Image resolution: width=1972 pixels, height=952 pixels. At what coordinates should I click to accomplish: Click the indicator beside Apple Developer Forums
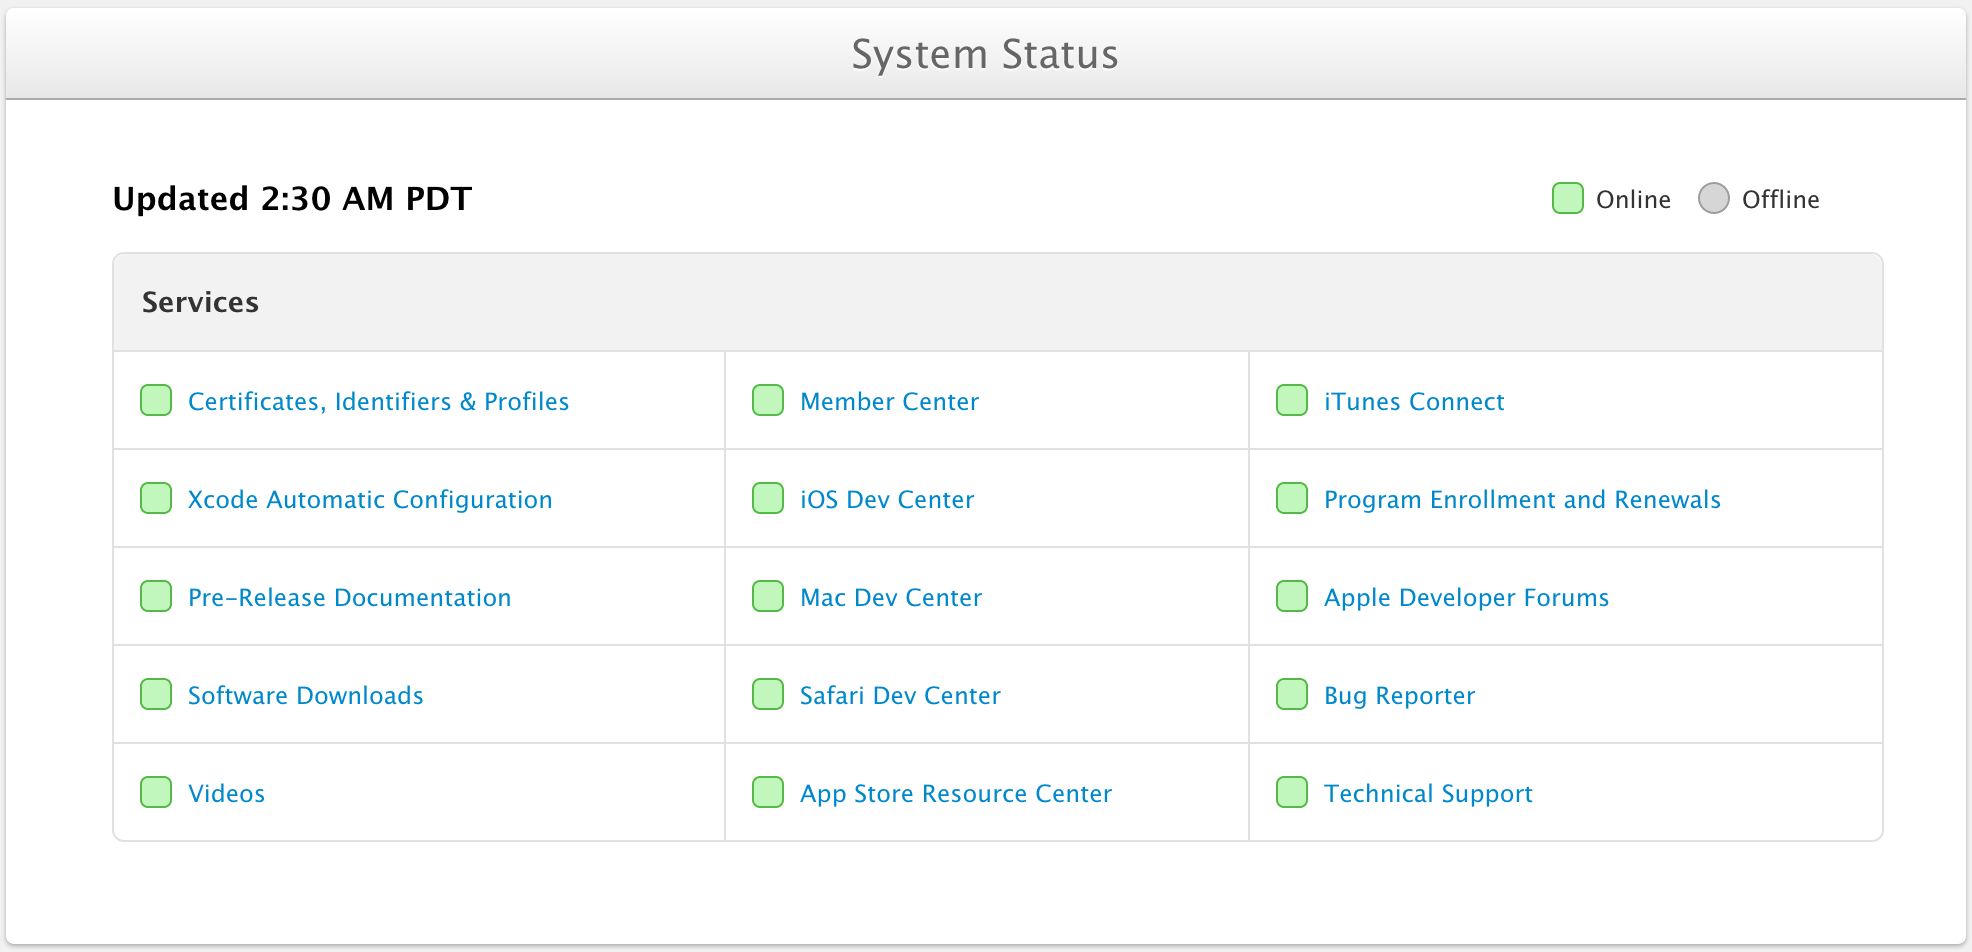click(x=1292, y=596)
